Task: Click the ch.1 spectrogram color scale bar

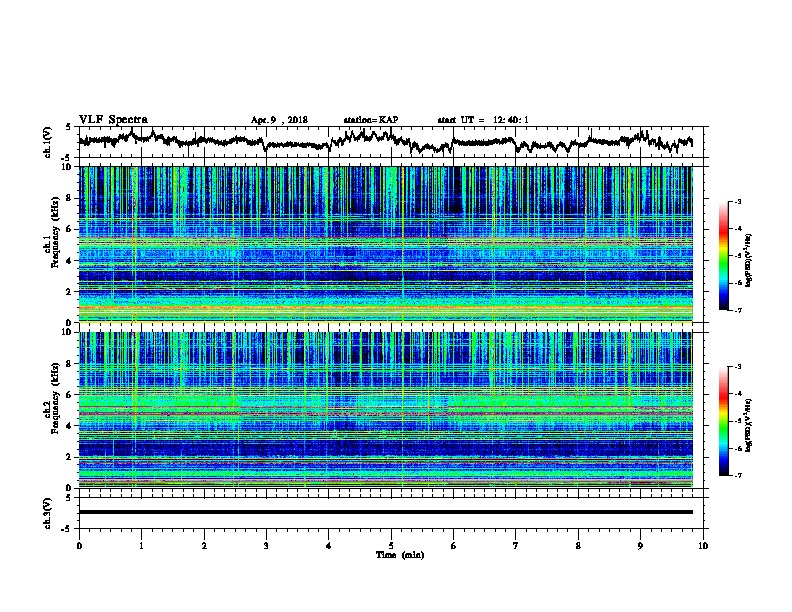Action: pyautogui.click(x=723, y=256)
